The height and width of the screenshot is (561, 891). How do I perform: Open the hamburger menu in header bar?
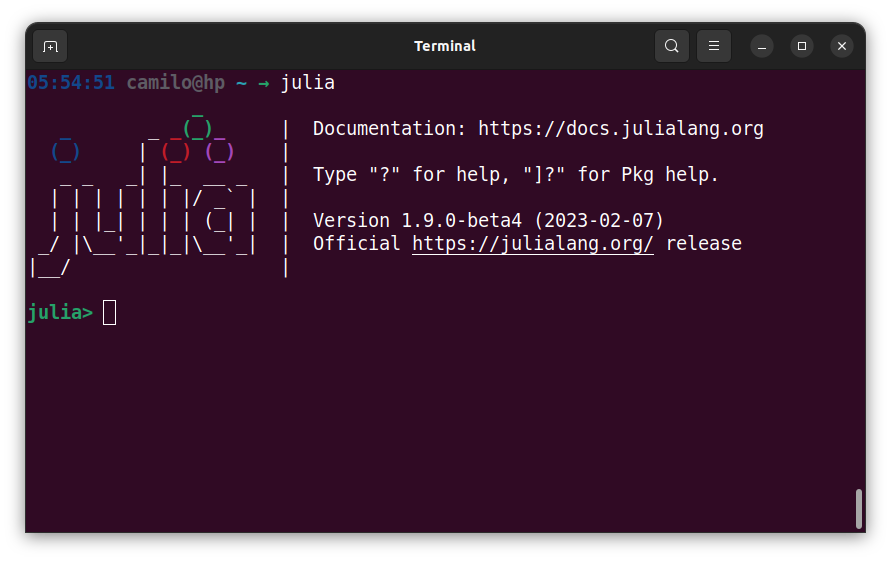point(714,46)
